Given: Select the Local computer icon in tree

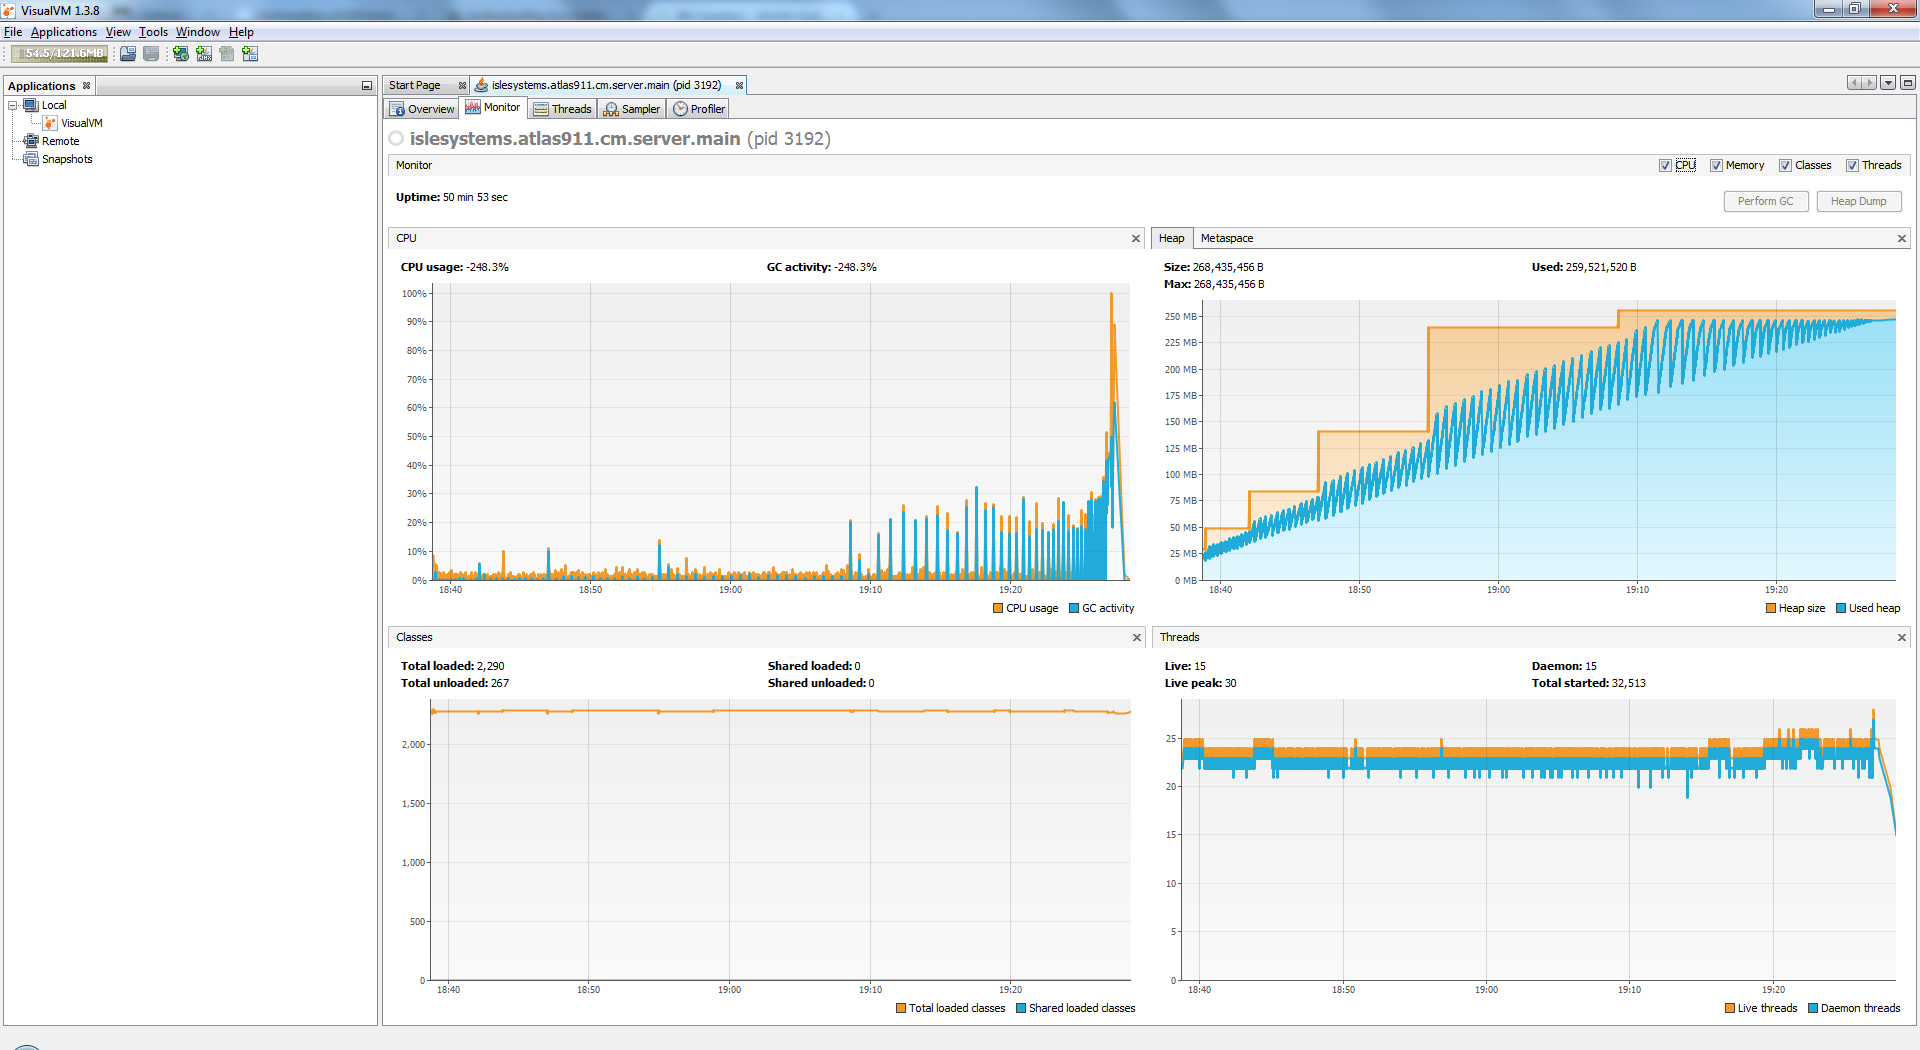Looking at the screenshot, I should pos(31,105).
